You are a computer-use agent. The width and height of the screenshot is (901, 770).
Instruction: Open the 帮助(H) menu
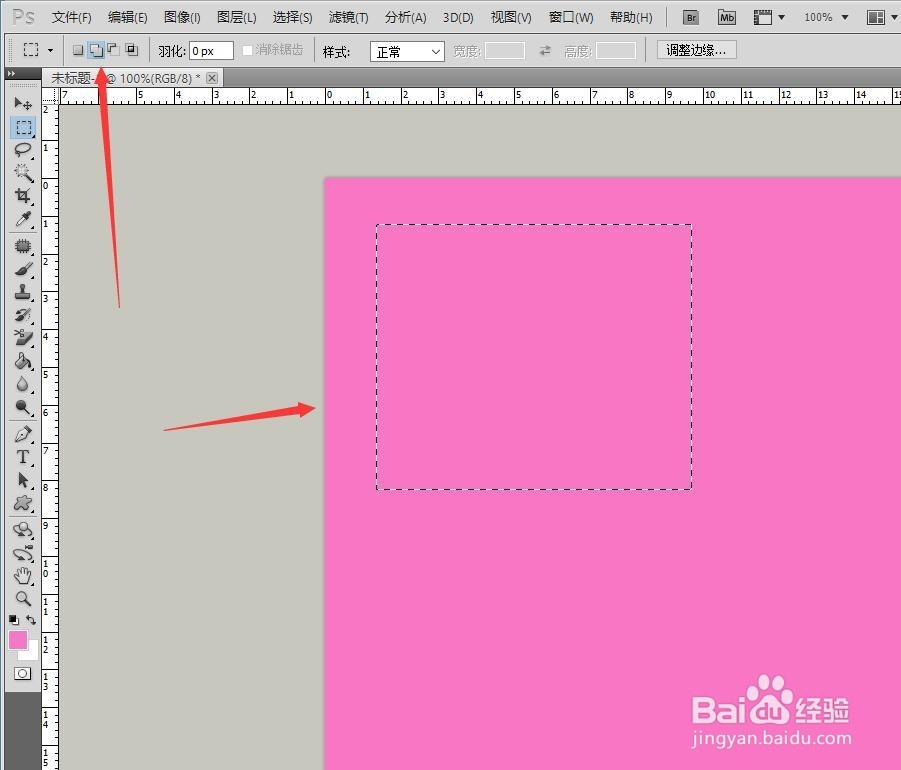click(631, 17)
